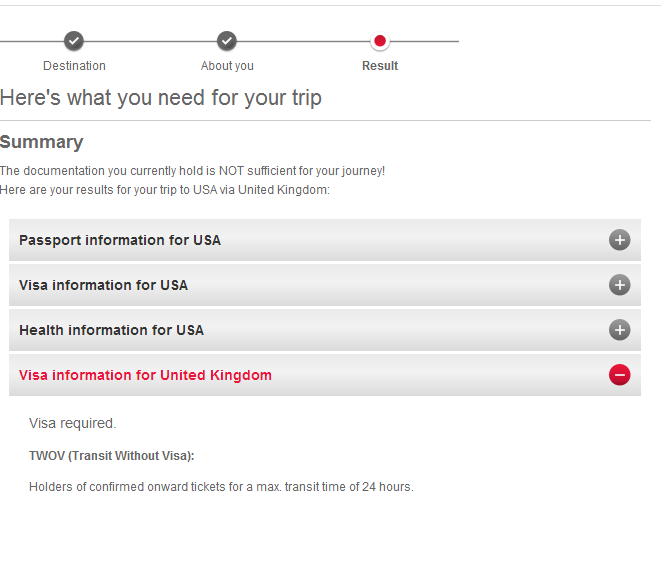Click the Destination step checkmark icon

74,41
